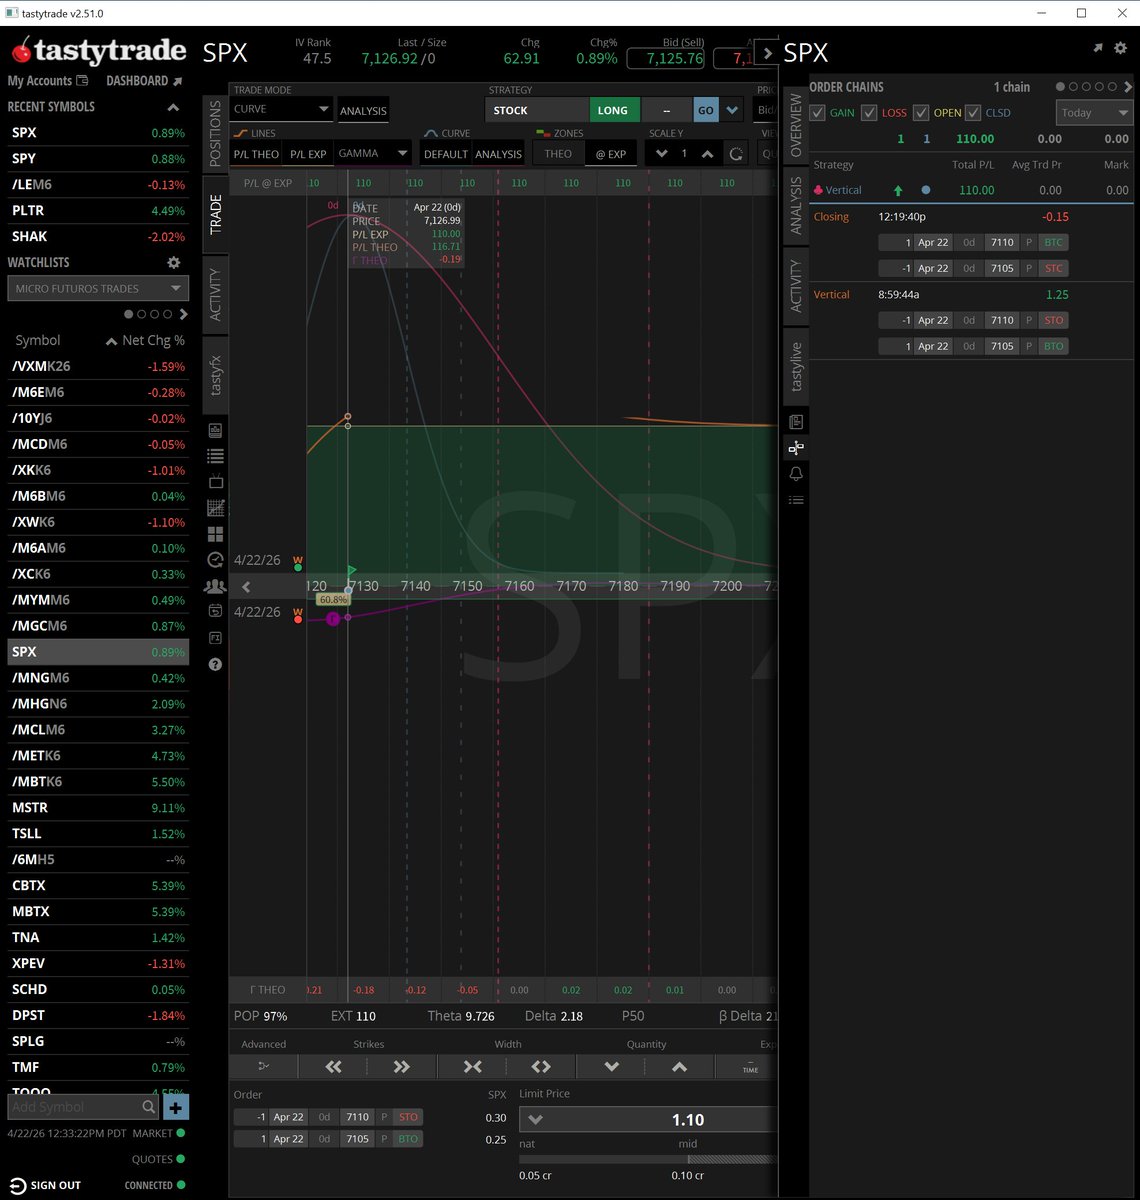Open the alerts bell icon in right sidebar
The image size is (1140, 1200).
pyautogui.click(x=796, y=474)
